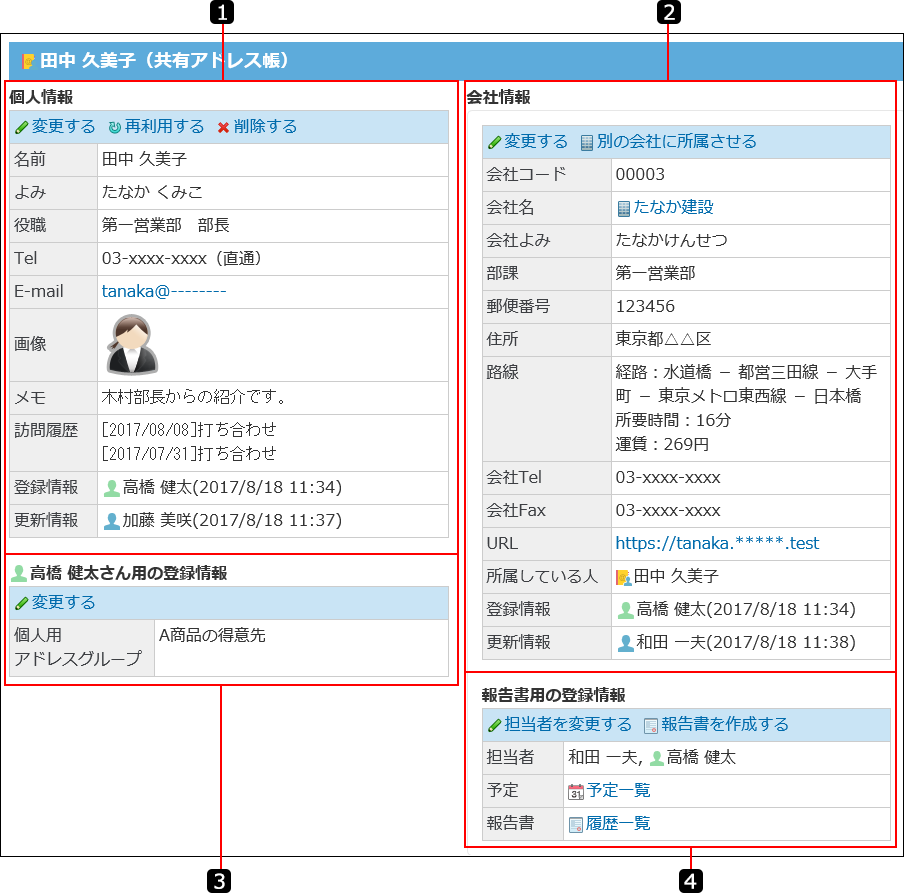The height and width of the screenshot is (893, 904).
Task: Open the たなか建設 company name link
Action: tap(673, 207)
